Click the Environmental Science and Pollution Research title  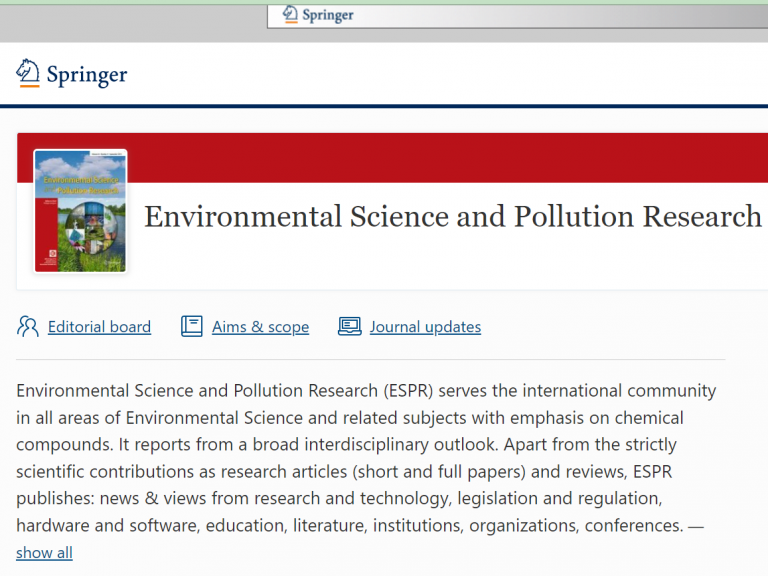pos(453,216)
